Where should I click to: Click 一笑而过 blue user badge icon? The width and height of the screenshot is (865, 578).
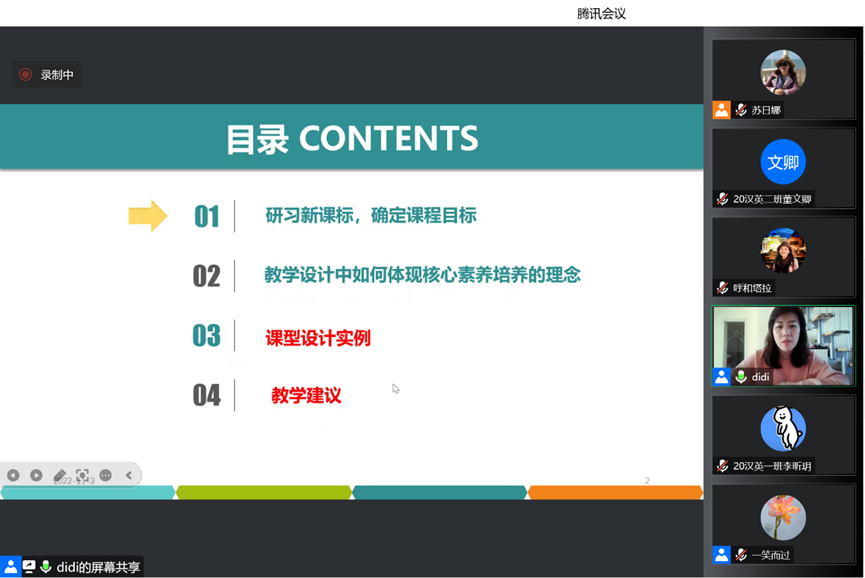pos(721,554)
